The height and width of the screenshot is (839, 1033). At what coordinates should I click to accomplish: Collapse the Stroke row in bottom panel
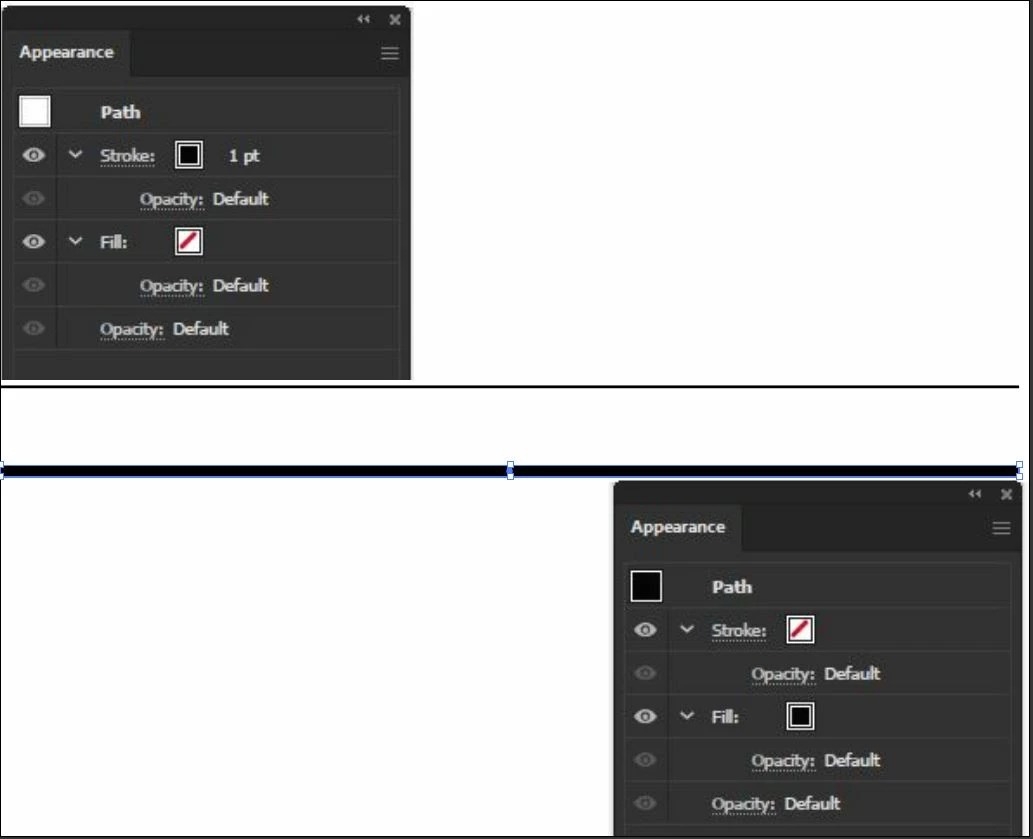[x=687, y=629]
